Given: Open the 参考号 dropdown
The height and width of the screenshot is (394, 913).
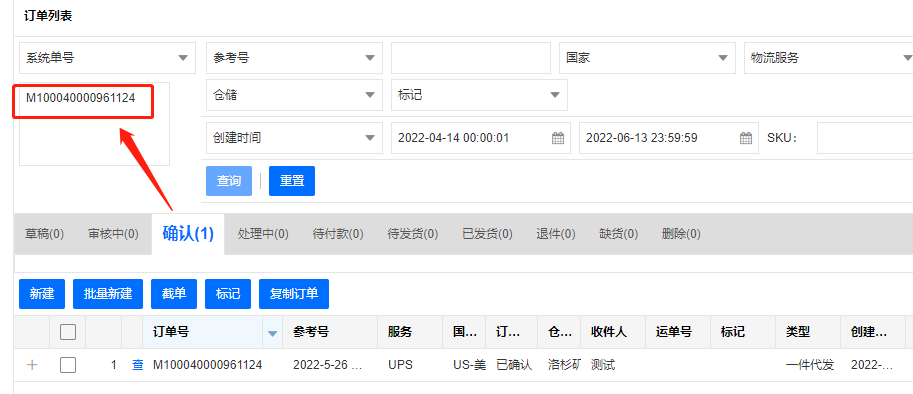Looking at the screenshot, I should 295,58.
